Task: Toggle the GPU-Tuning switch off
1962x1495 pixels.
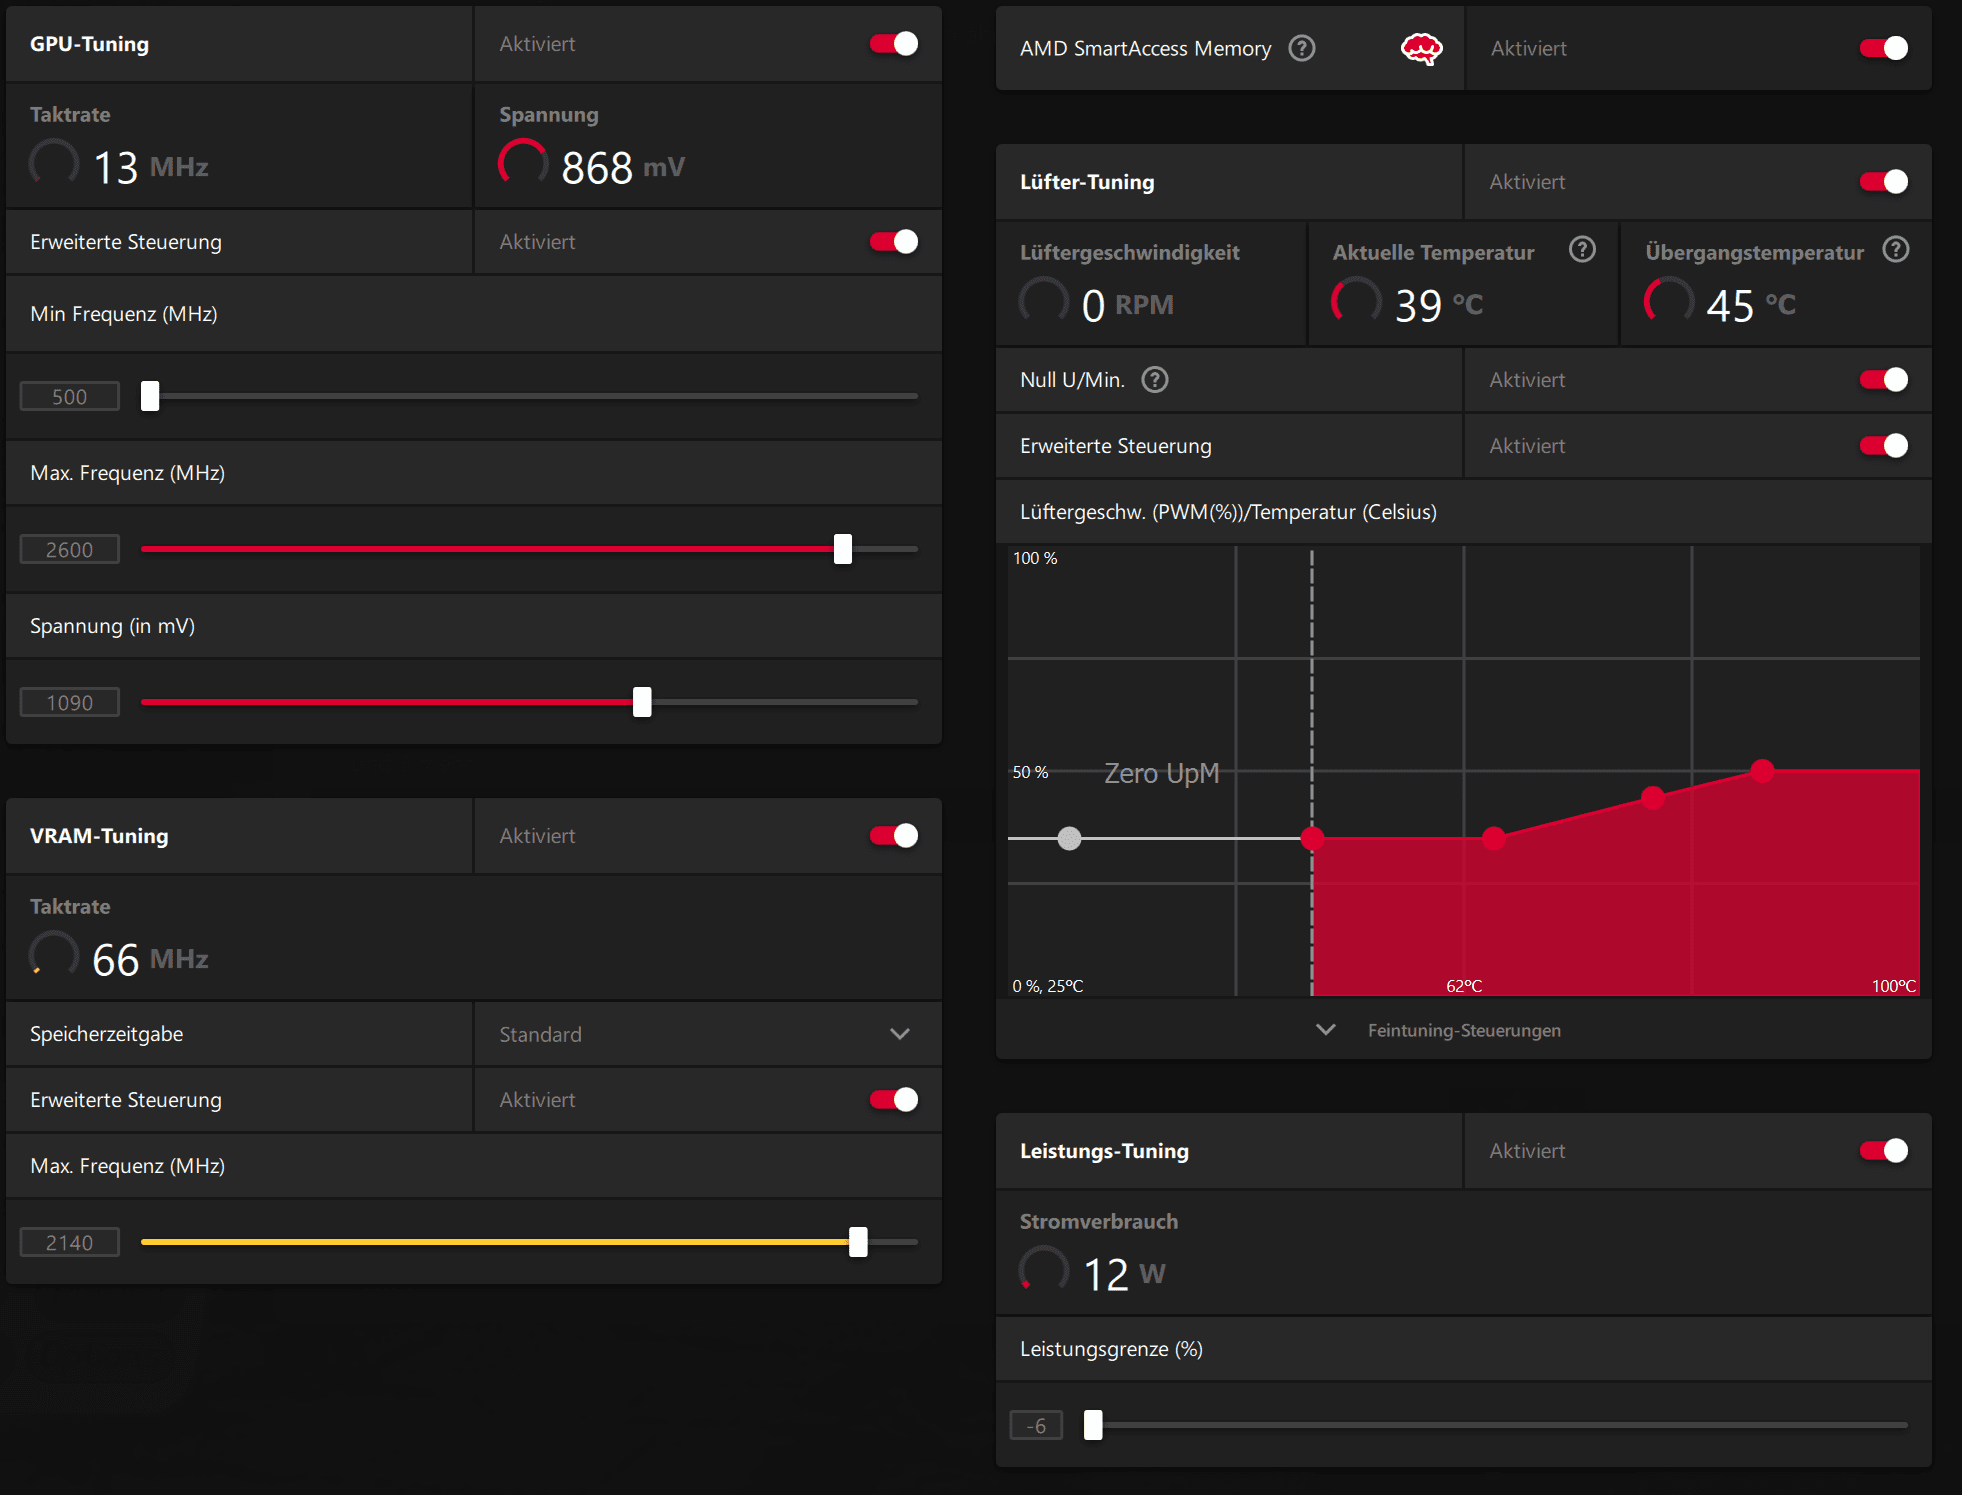Action: point(894,44)
